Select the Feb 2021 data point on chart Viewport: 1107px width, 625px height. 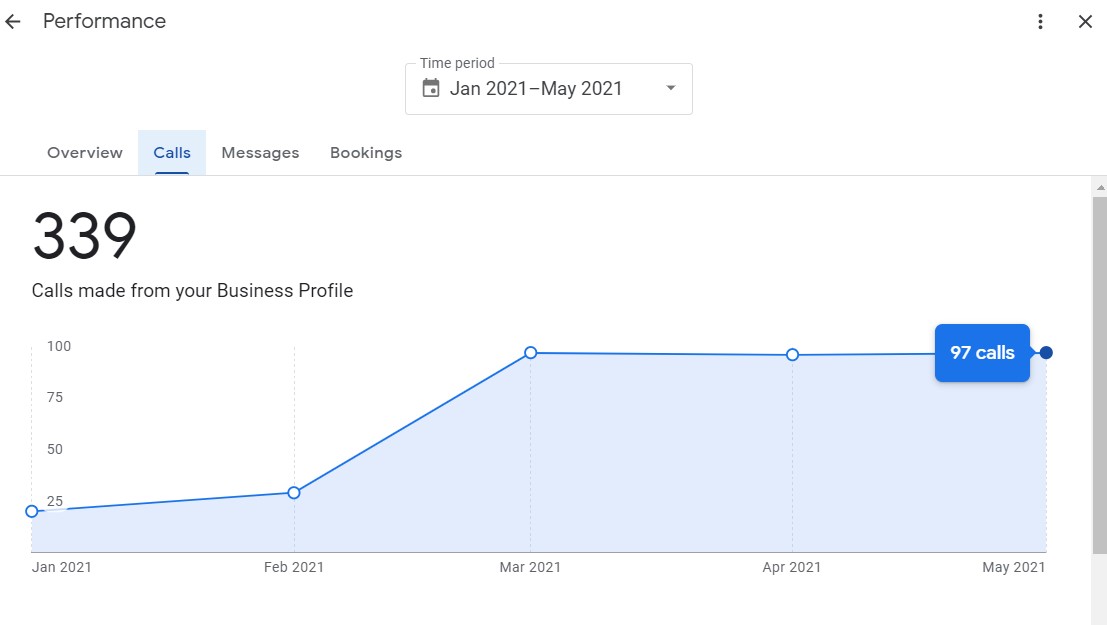[294, 493]
